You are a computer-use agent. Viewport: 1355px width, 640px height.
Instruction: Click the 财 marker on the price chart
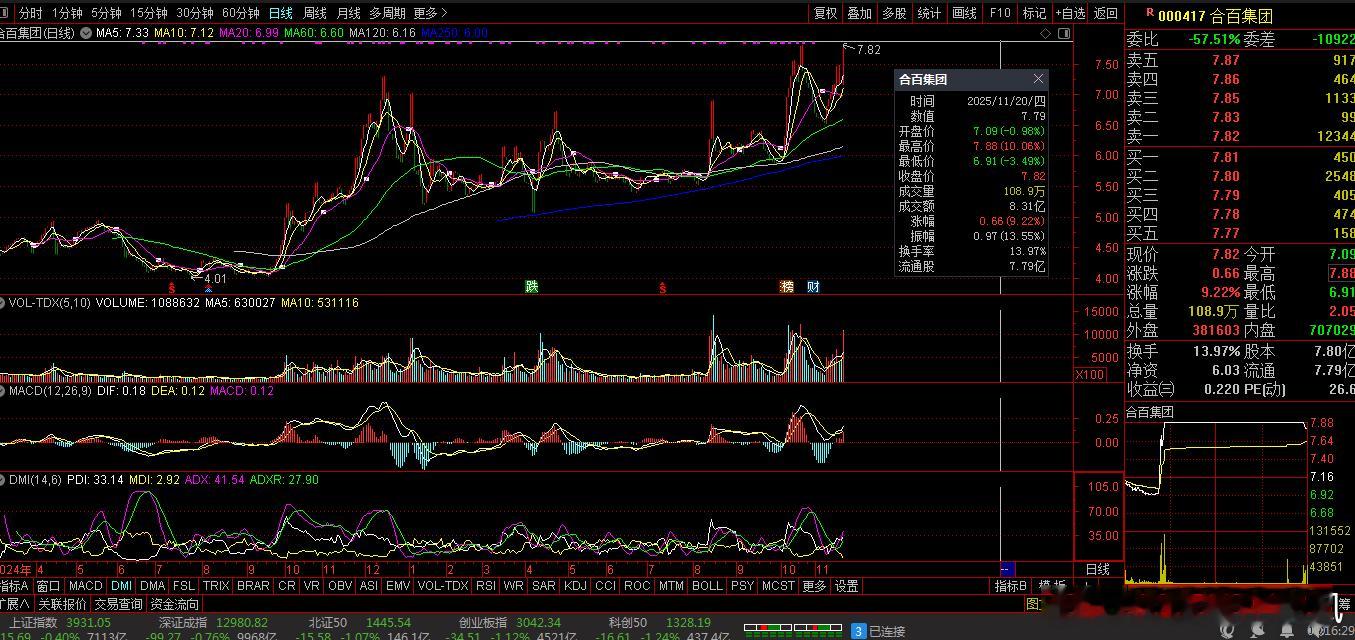point(814,287)
